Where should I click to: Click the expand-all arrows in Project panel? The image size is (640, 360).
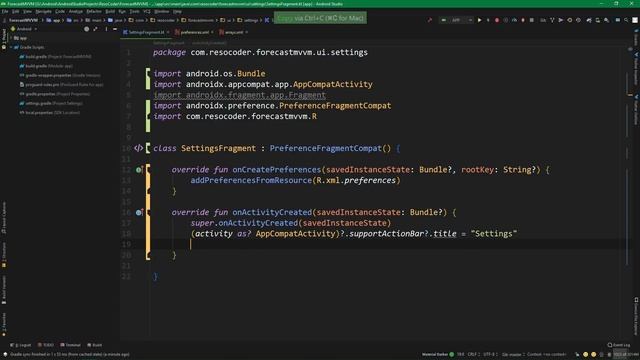click(x=95, y=29)
